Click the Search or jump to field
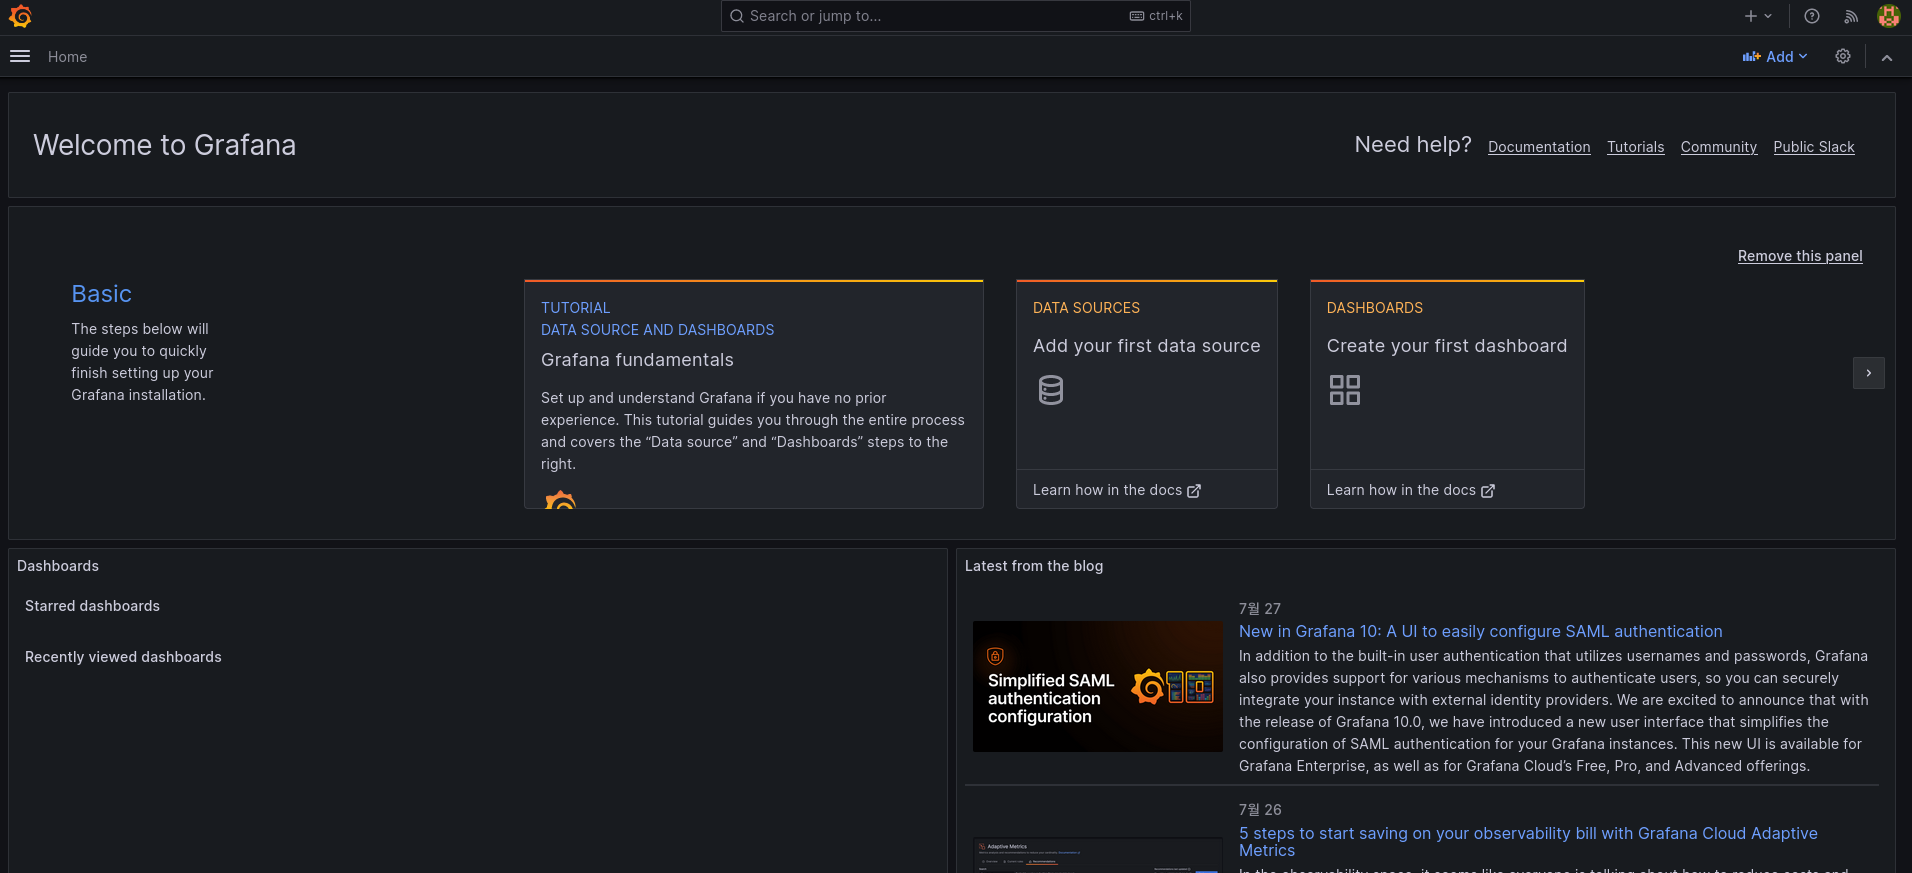Image resolution: width=1912 pixels, height=873 pixels. tap(955, 16)
